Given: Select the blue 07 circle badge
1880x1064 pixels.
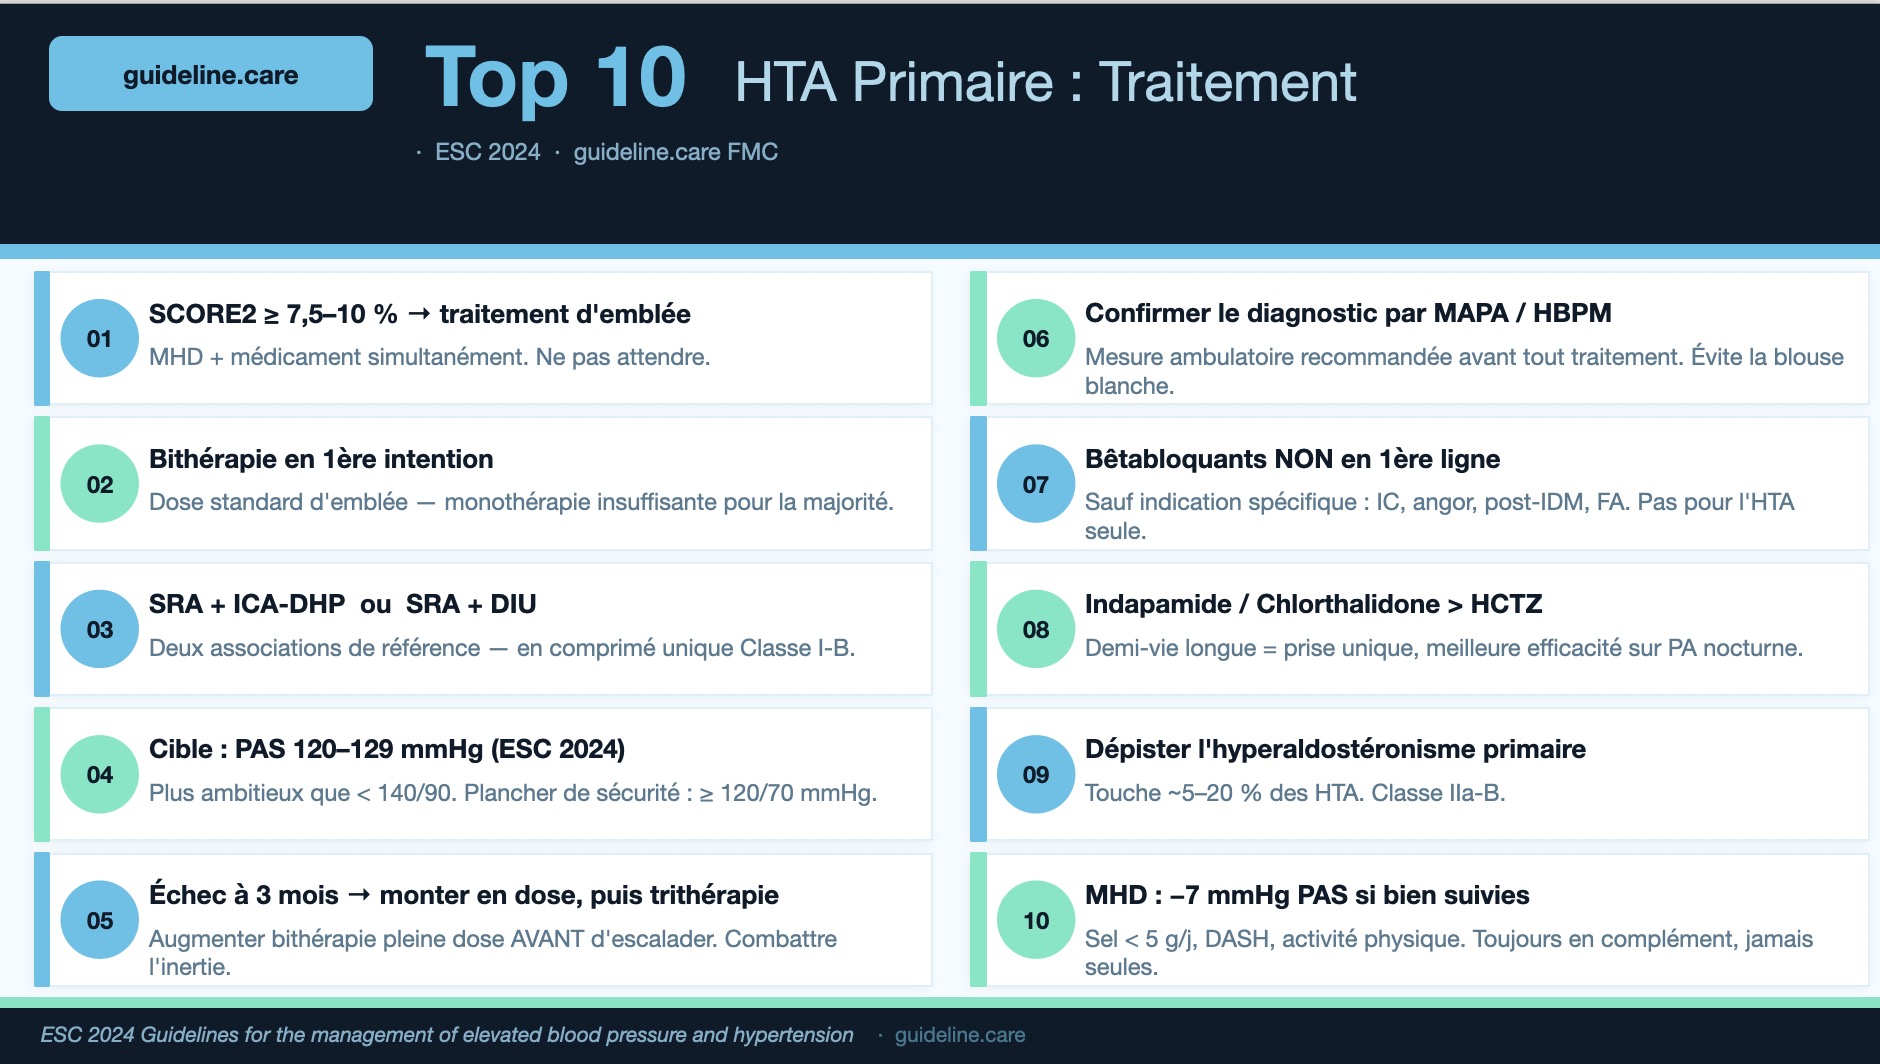Looking at the screenshot, I should (1035, 484).
